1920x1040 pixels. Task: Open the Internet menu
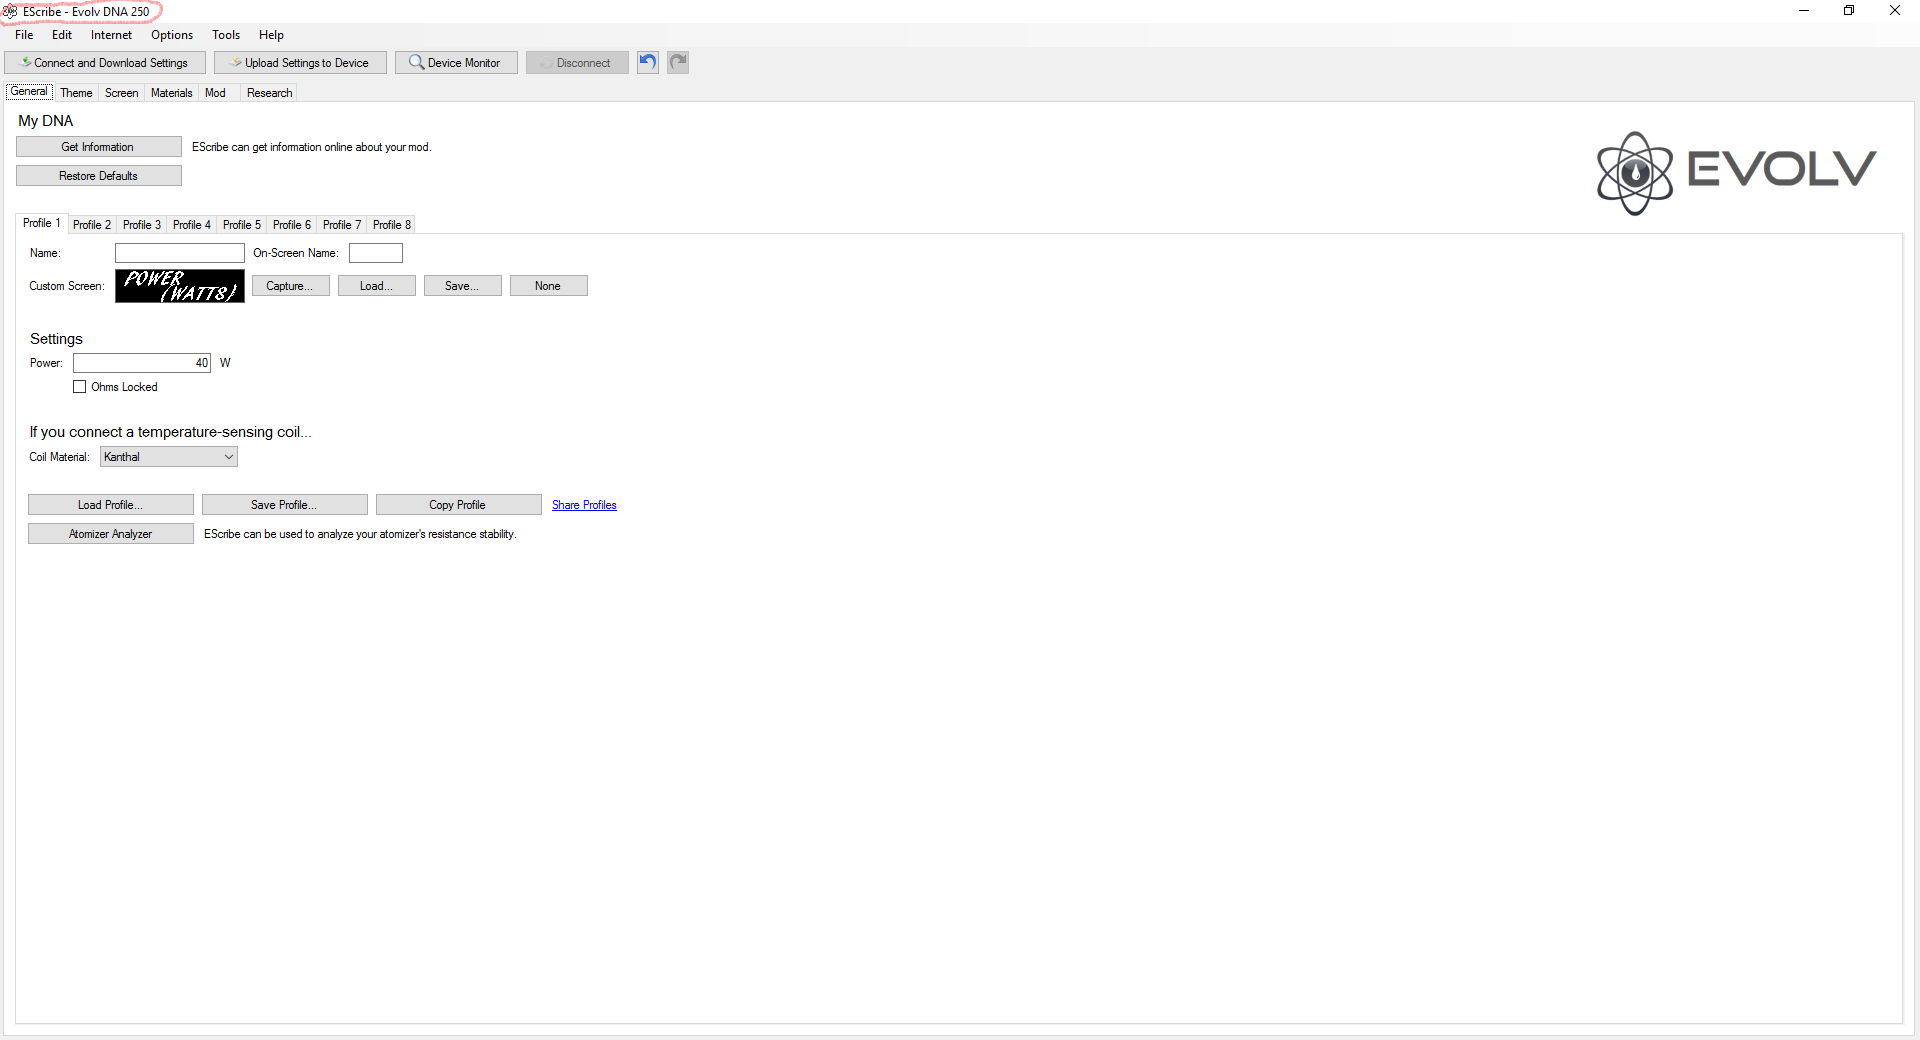(111, 35)
